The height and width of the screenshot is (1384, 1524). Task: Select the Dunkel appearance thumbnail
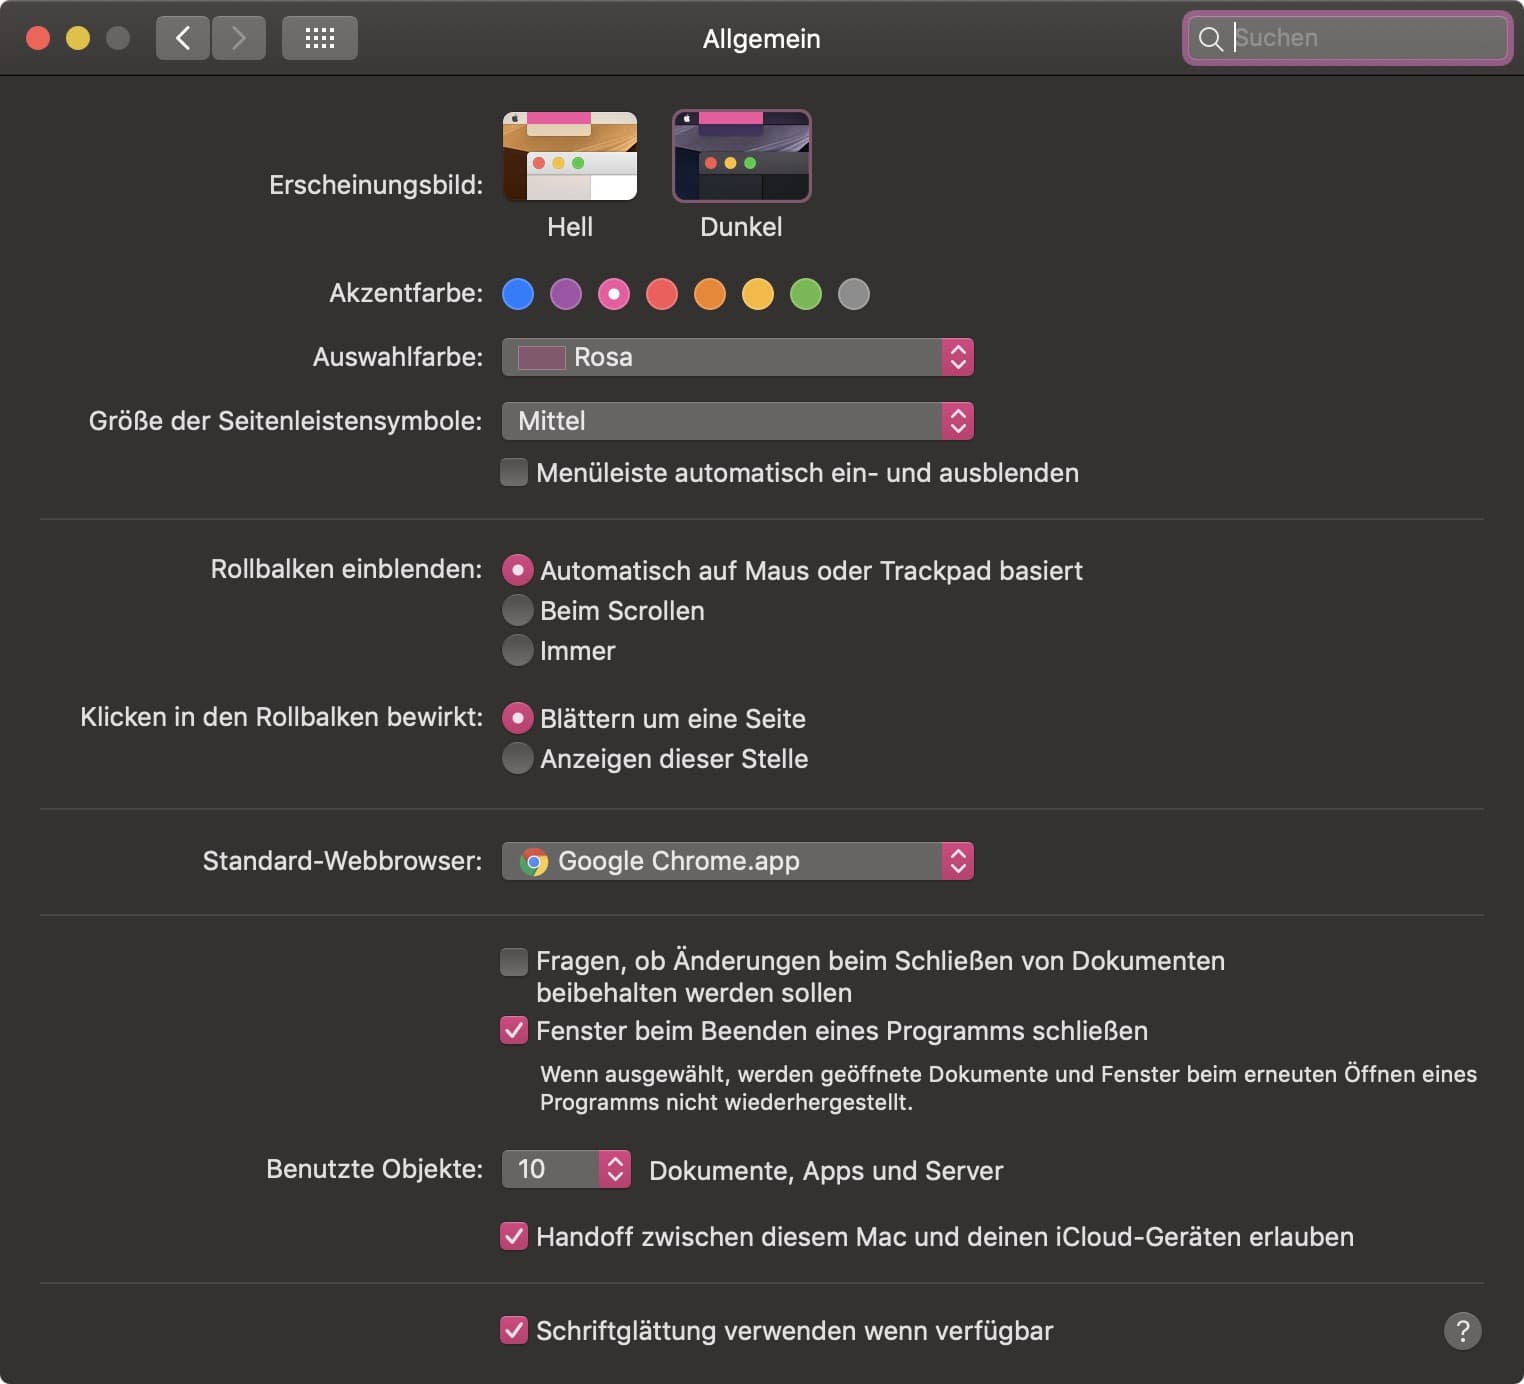tap(741, 157)
